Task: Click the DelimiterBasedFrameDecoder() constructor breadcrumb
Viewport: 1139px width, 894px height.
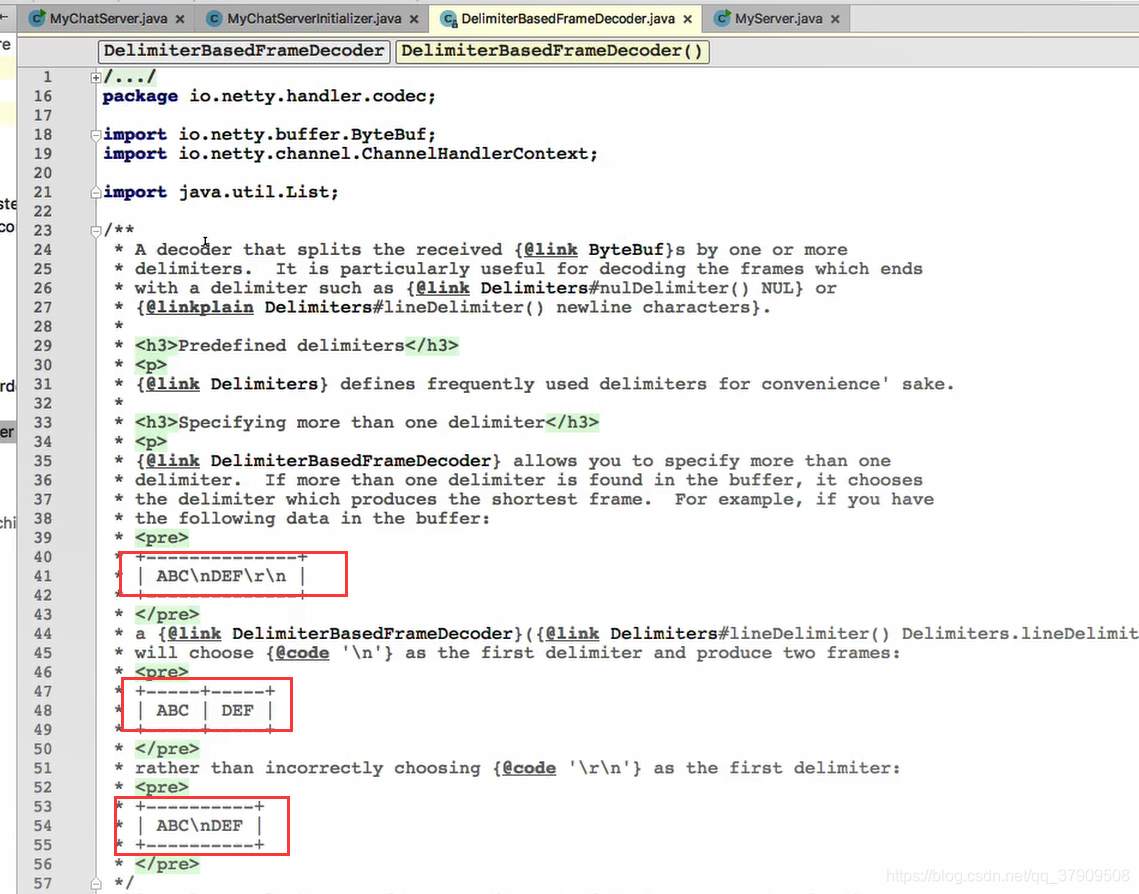Action: (552, 51)
